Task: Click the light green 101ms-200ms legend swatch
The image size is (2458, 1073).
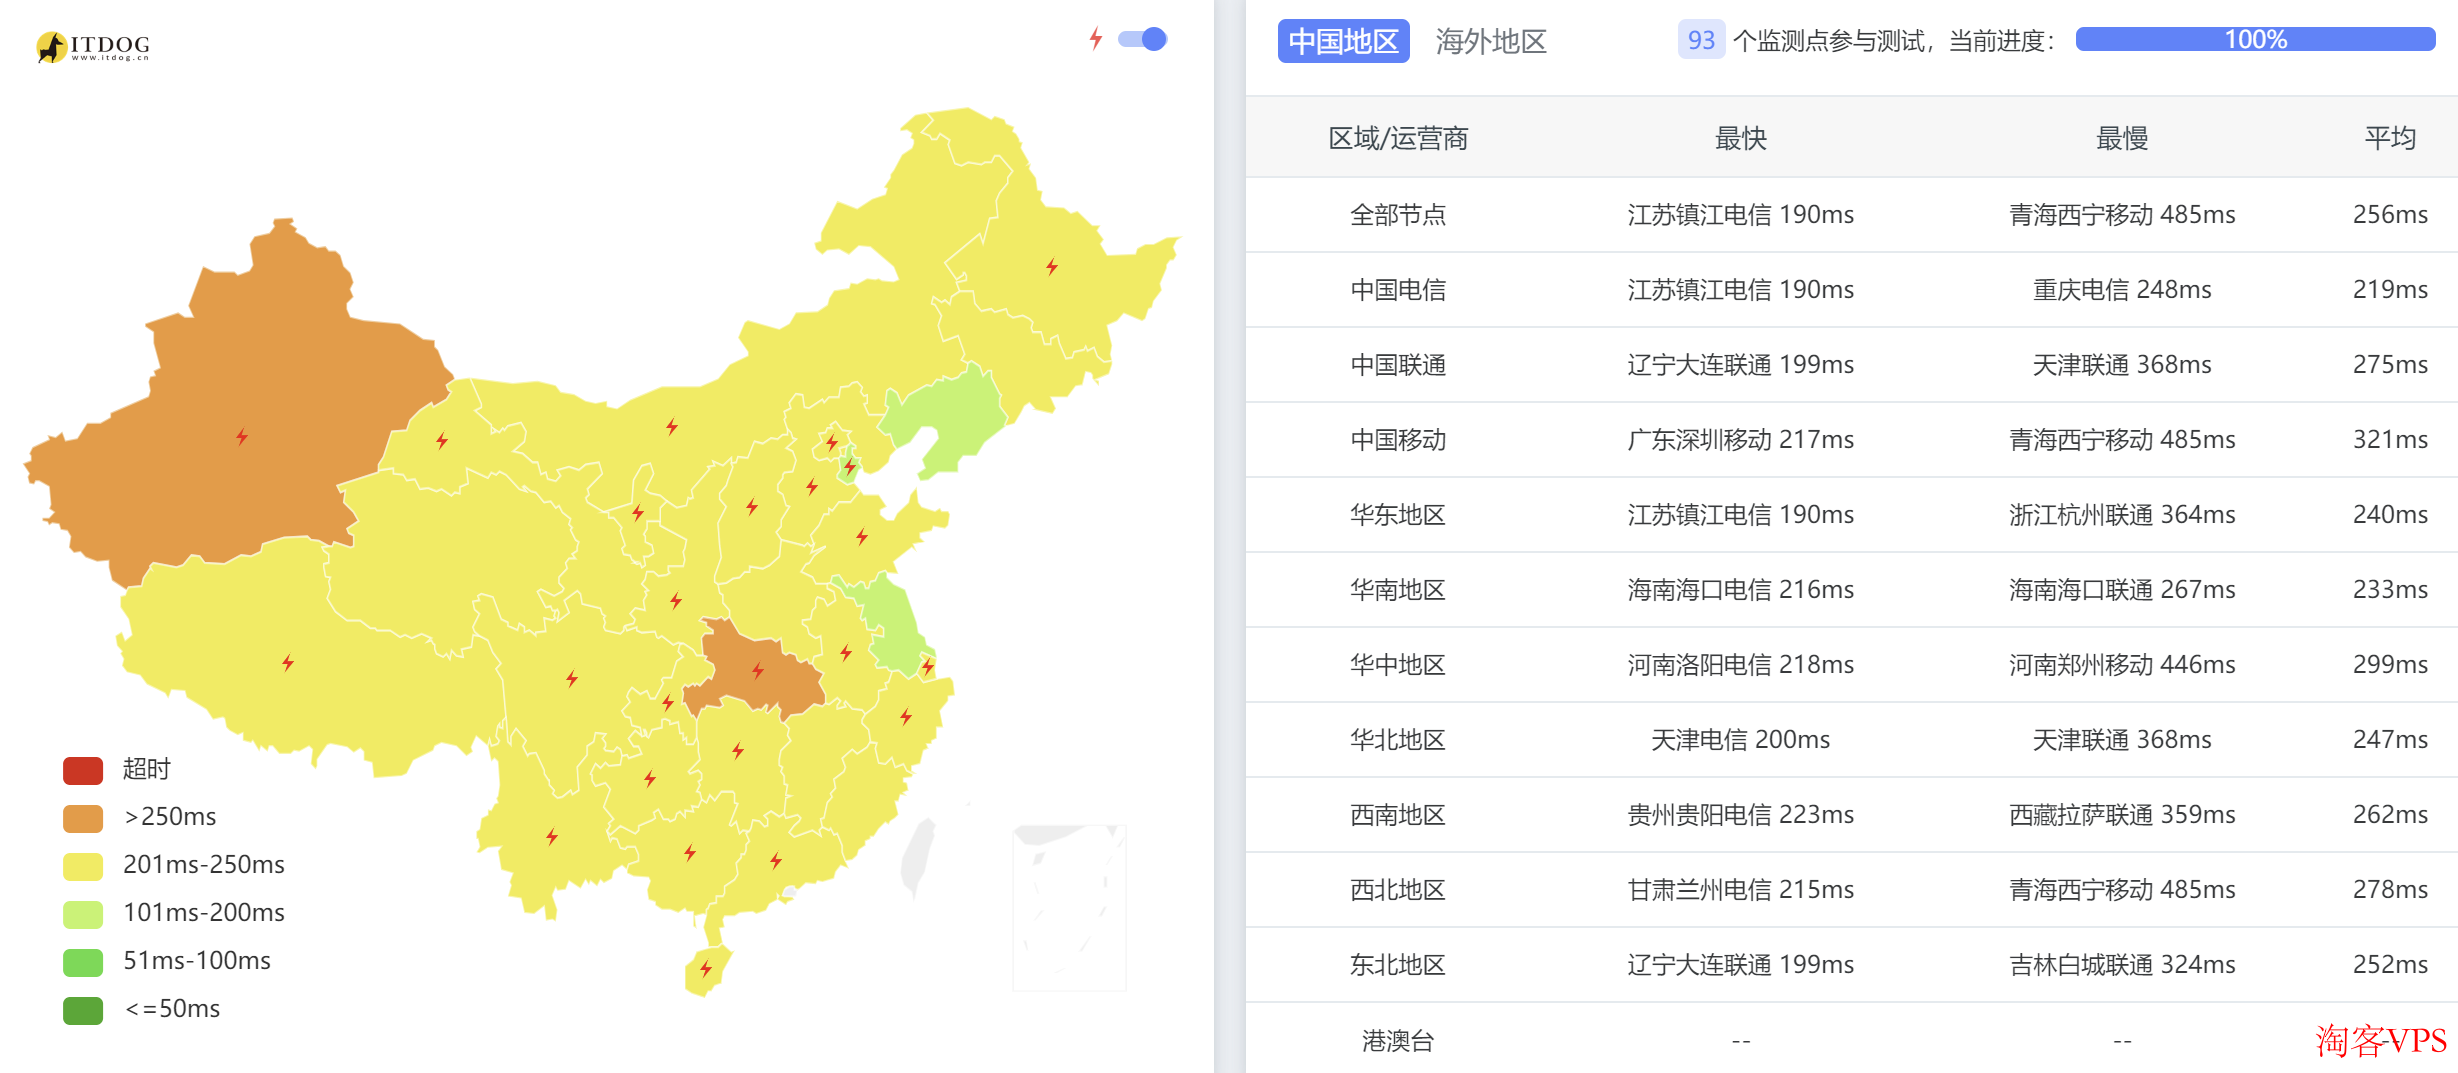Action: (83, 914)
